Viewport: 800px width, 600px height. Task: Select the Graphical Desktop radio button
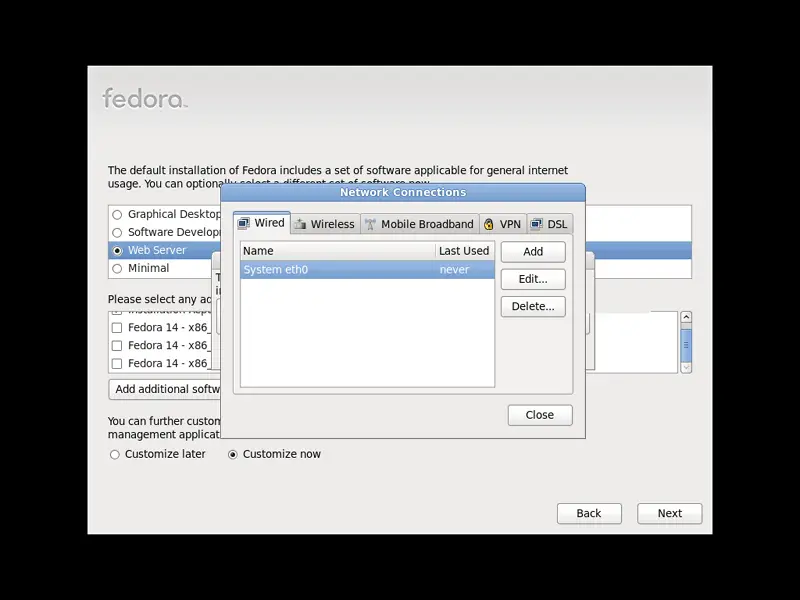point(117,214)
